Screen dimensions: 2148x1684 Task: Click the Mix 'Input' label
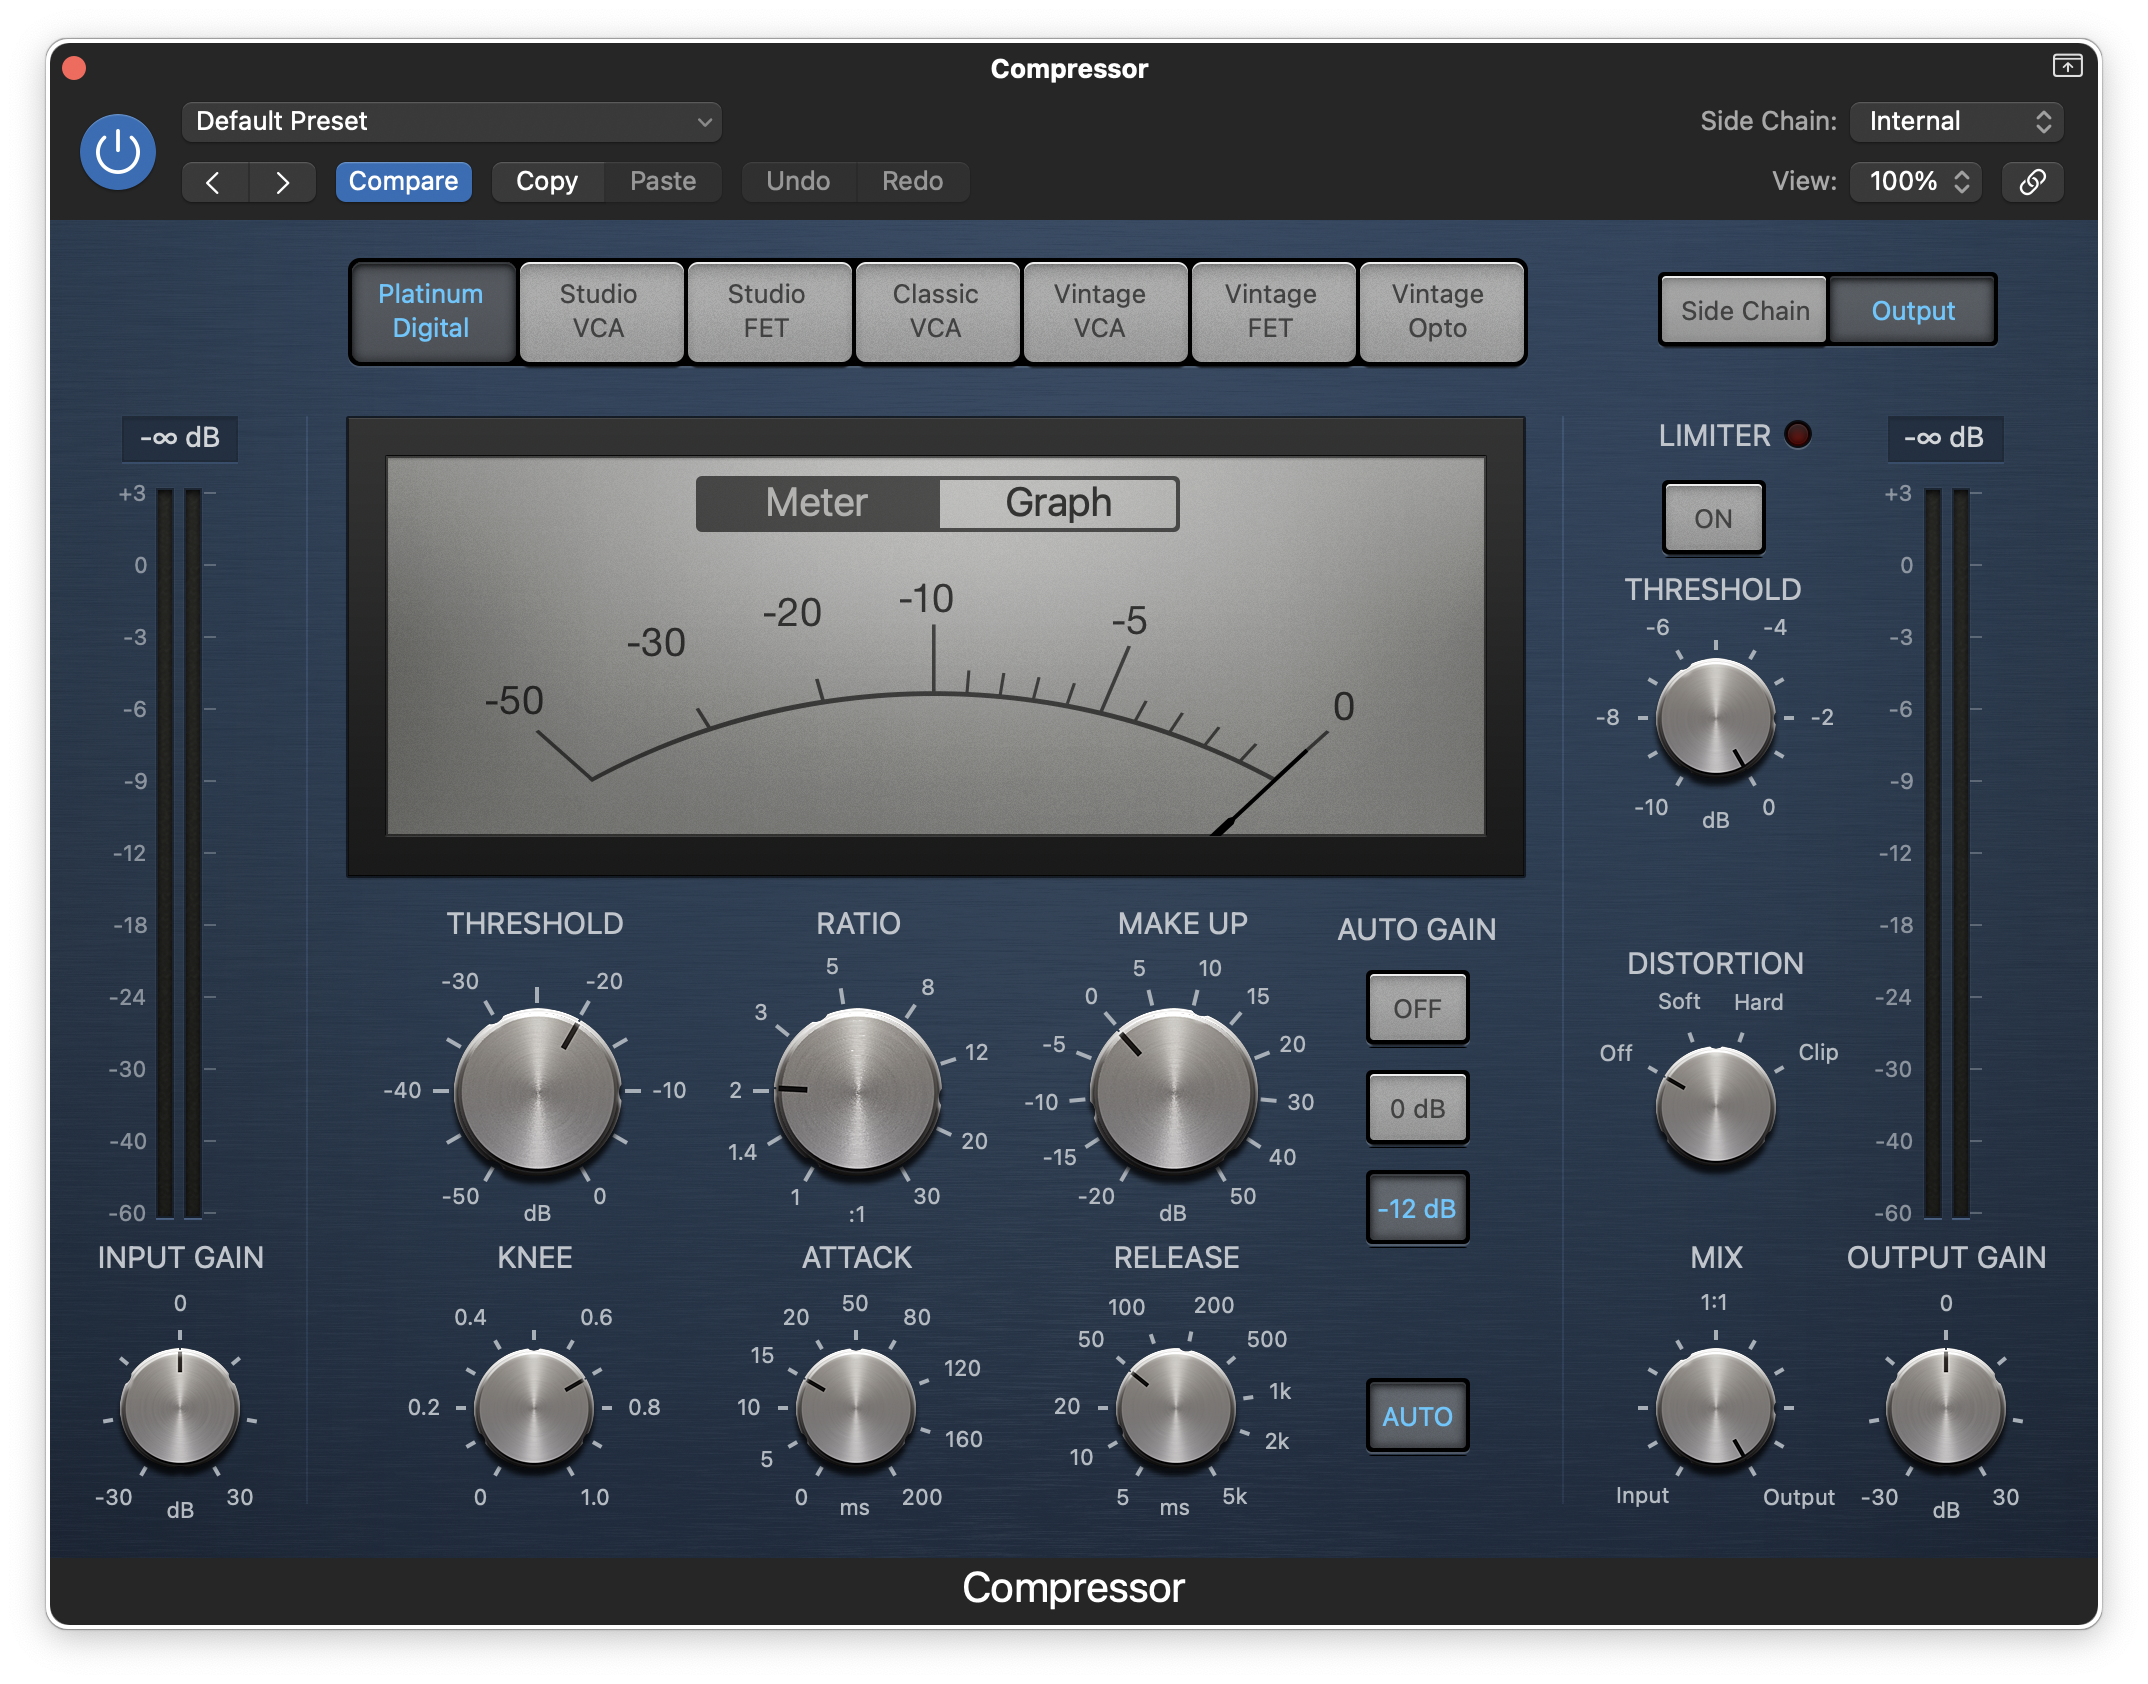pos(1642,1496)
